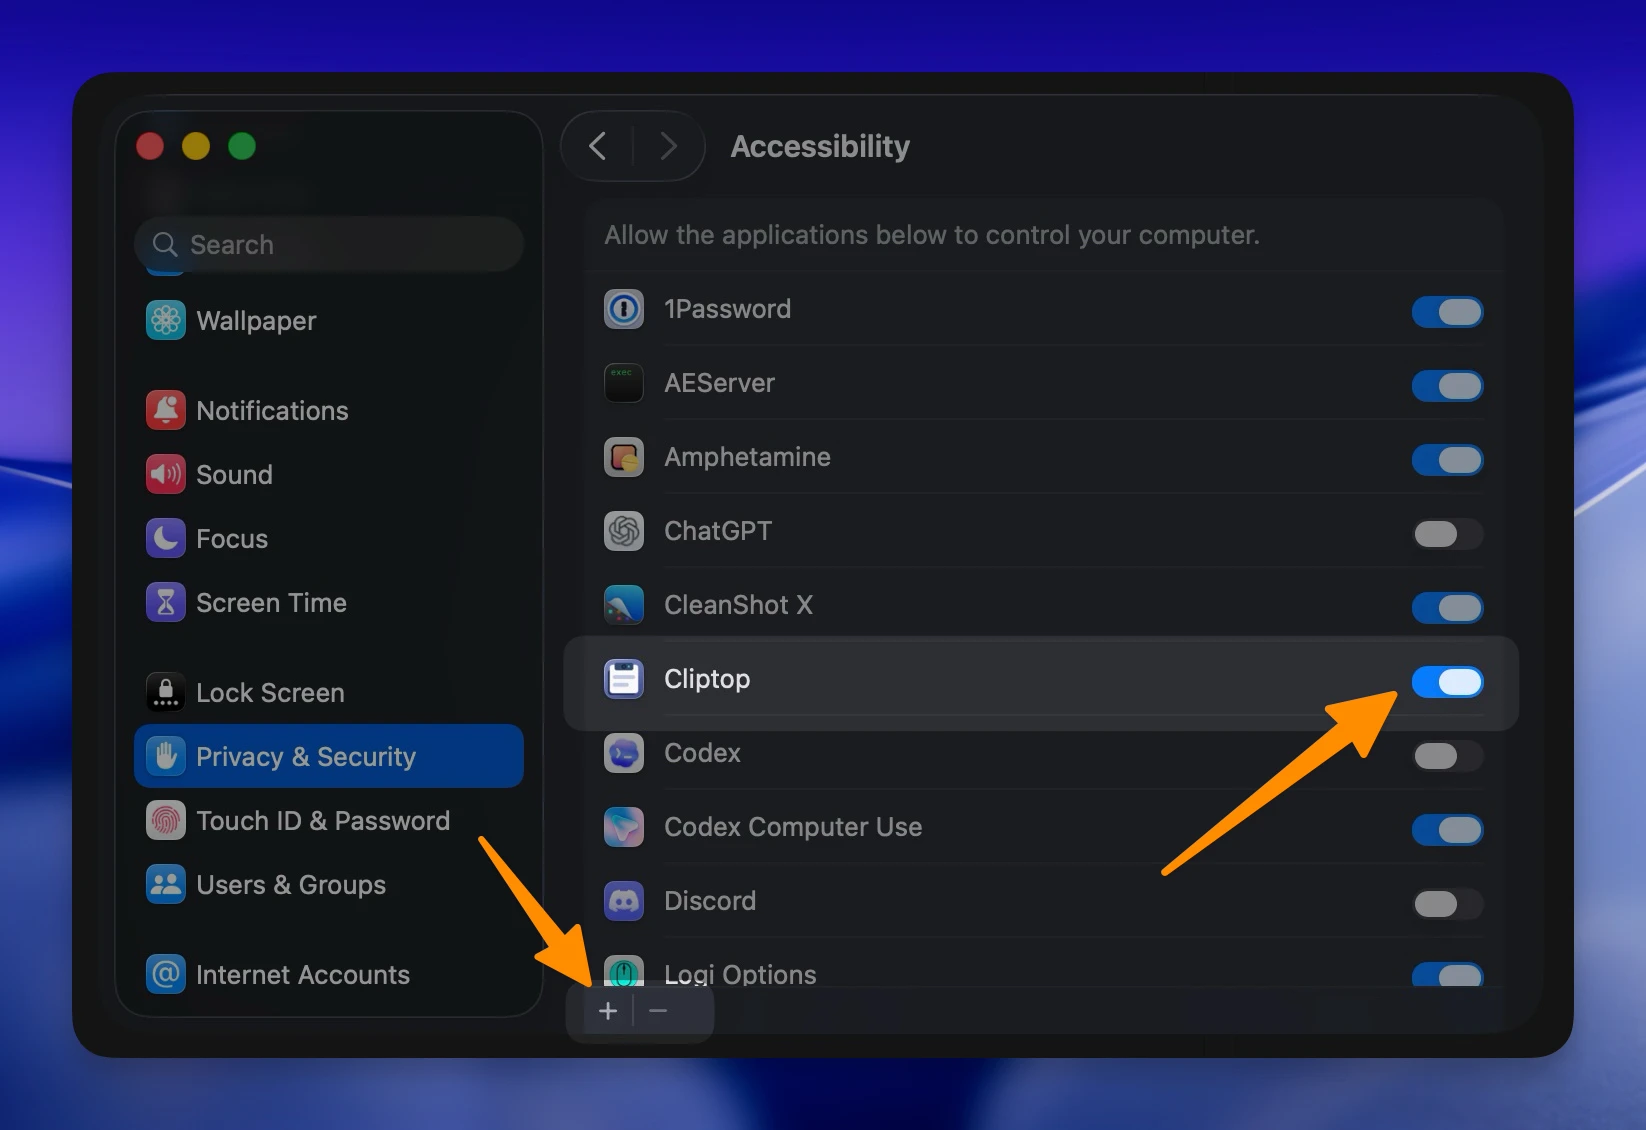Click the Codex Computer Use icon
The image size is (1646, 1130).
pyautogui.click(x=624, y=827)
